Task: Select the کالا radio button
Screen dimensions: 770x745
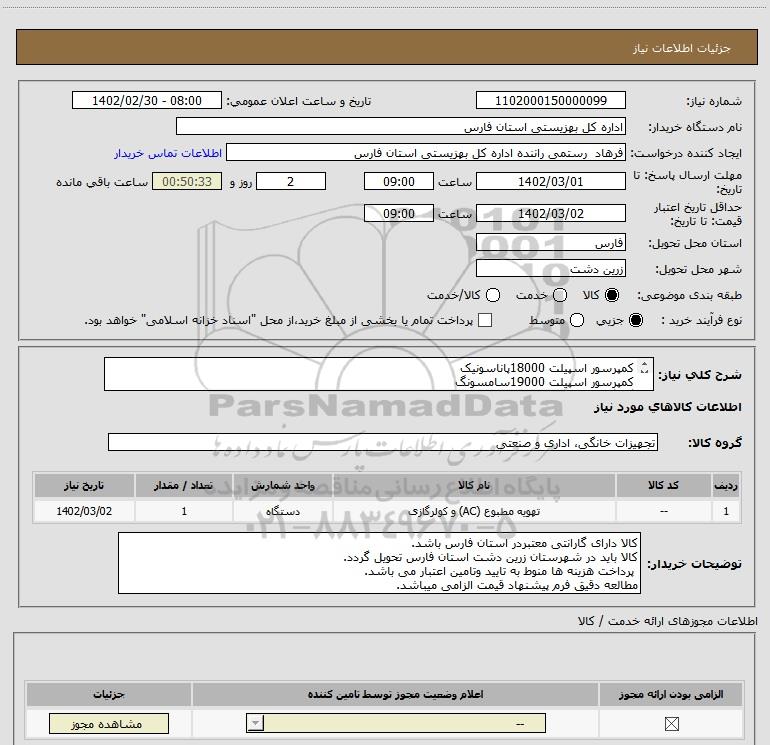Action: (611, 295)
